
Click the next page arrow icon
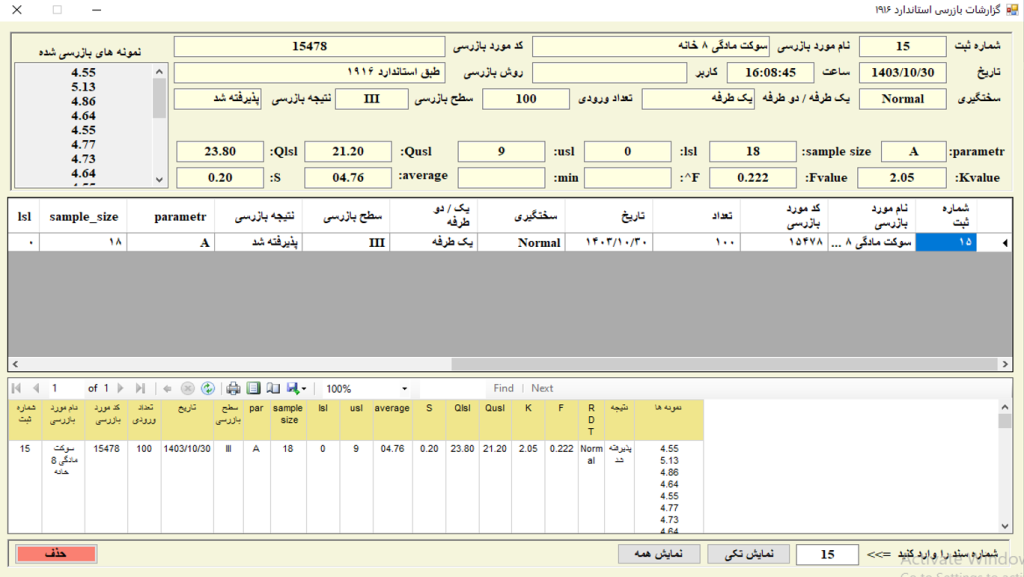122,388
